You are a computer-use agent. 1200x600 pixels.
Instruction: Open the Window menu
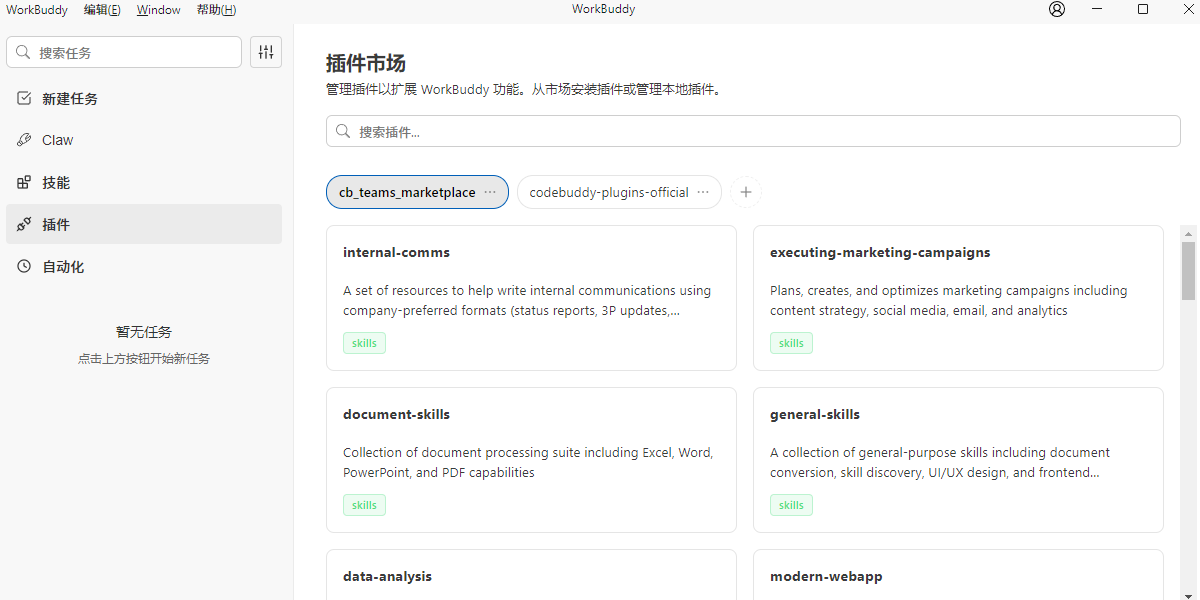(x=158, y=10)
